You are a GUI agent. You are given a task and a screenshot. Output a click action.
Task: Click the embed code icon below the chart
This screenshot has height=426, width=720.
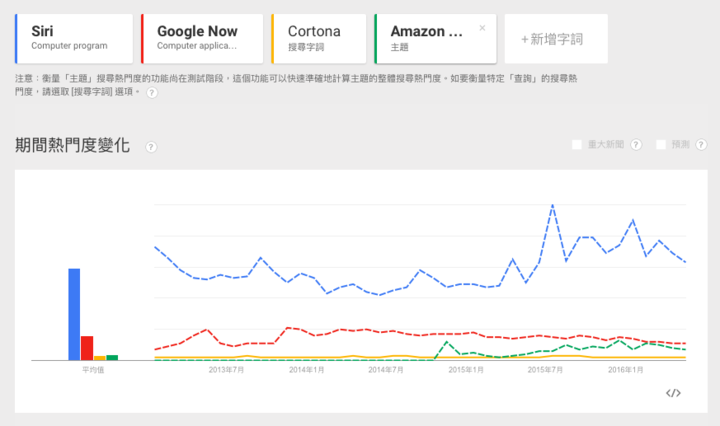(673, 393)
